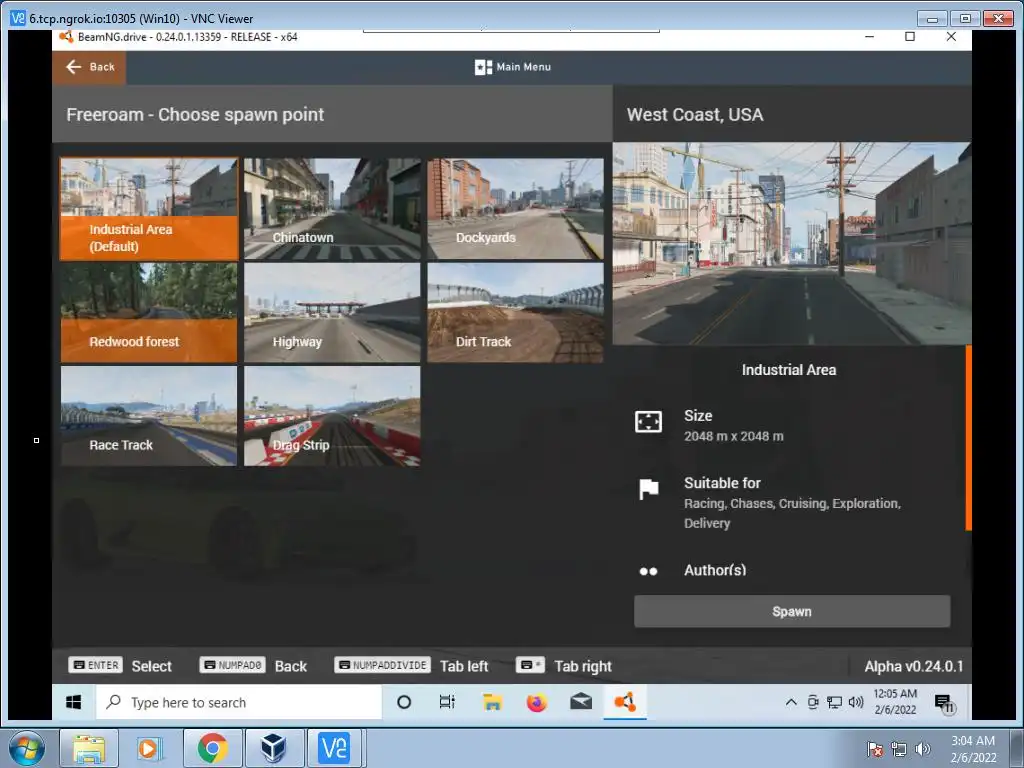Image resolution: width=1024 pixels, height=768 pixels.
Task: Minimize the BeamNG.drive window
Action: click(869, 37)
